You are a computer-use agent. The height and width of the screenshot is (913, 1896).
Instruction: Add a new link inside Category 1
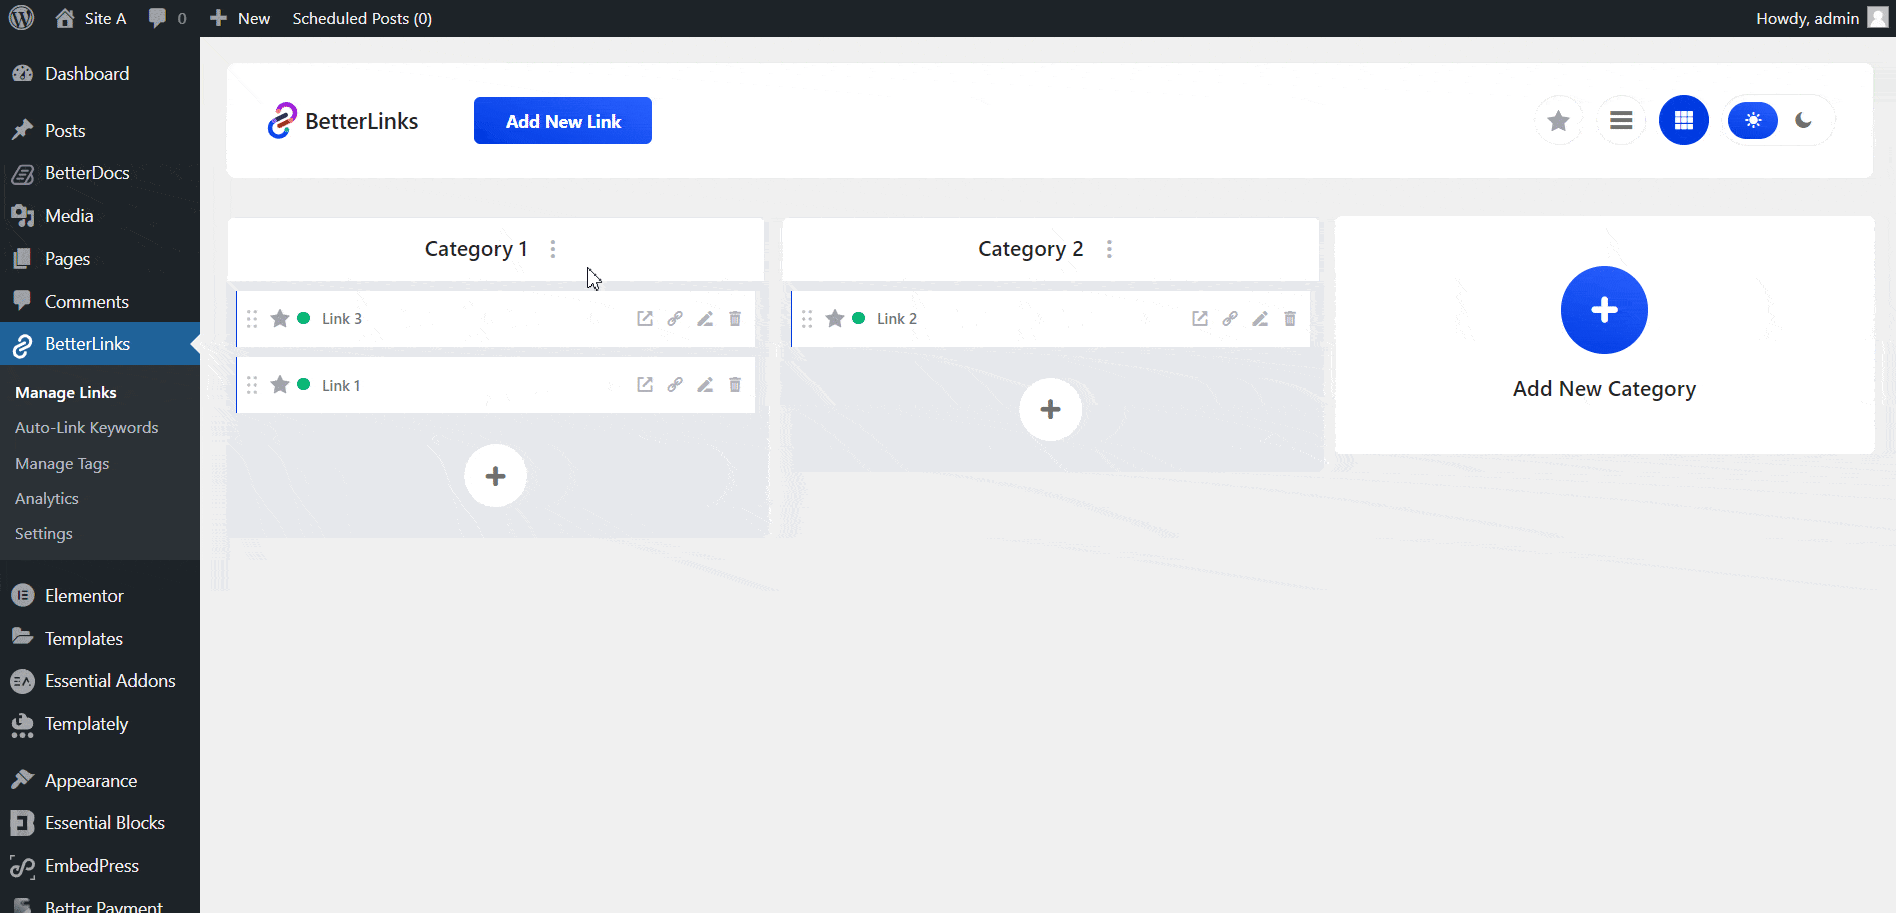pos(495,476)
